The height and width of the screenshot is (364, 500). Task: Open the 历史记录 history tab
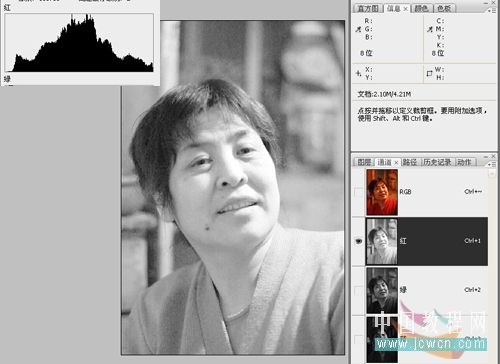tap(437, 162)
